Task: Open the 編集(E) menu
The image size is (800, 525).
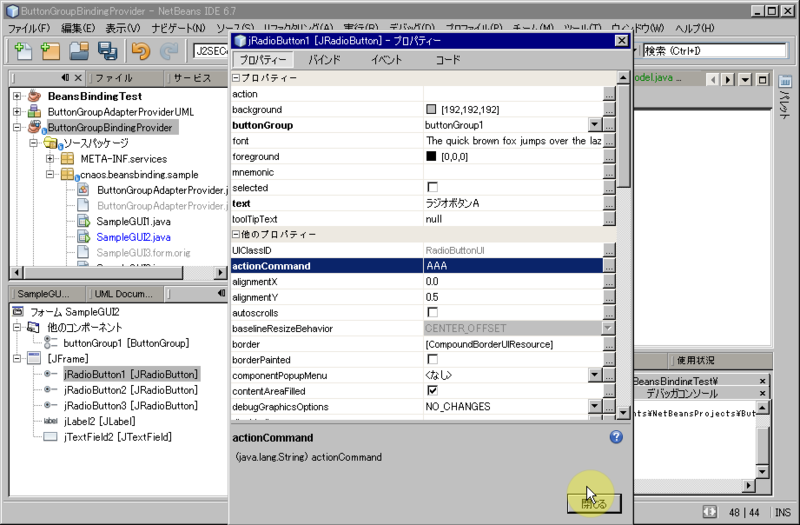Action: (x=78, y=28)
